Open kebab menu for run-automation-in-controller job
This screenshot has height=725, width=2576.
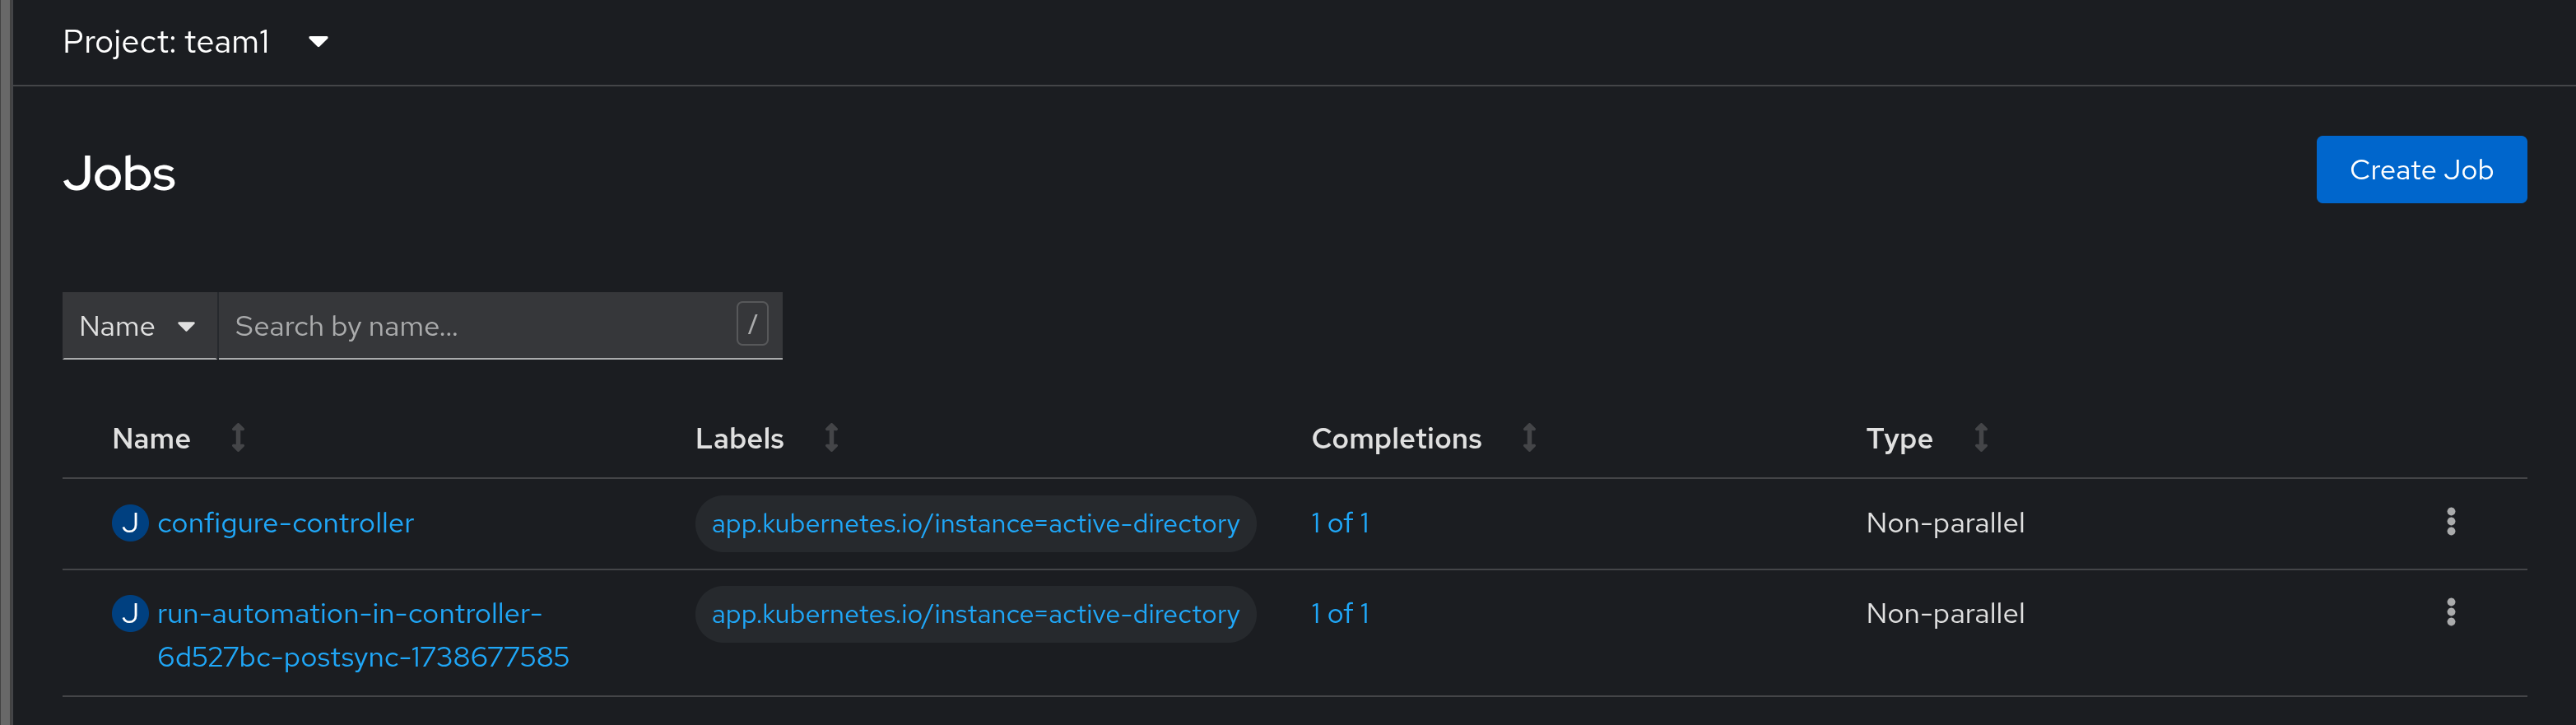pyautogui.click(x=2450, y=612)
